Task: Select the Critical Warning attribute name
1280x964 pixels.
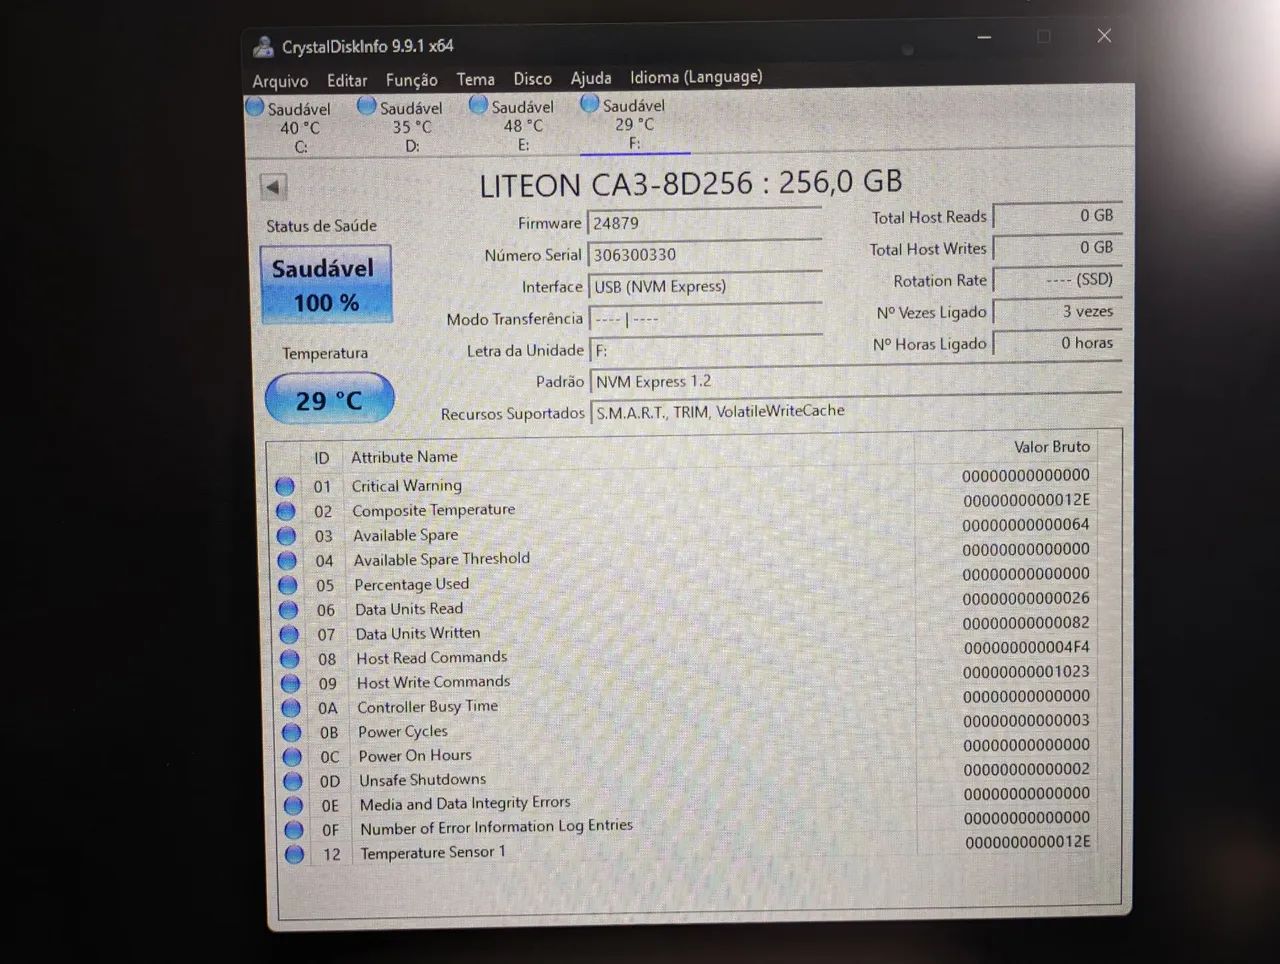Action: [x=406, y=485]
